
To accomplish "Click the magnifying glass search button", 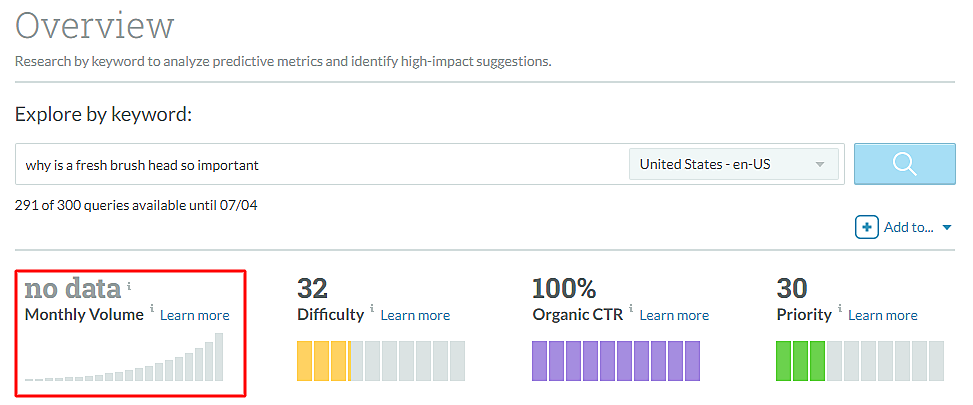I will (x=904, y=165).
